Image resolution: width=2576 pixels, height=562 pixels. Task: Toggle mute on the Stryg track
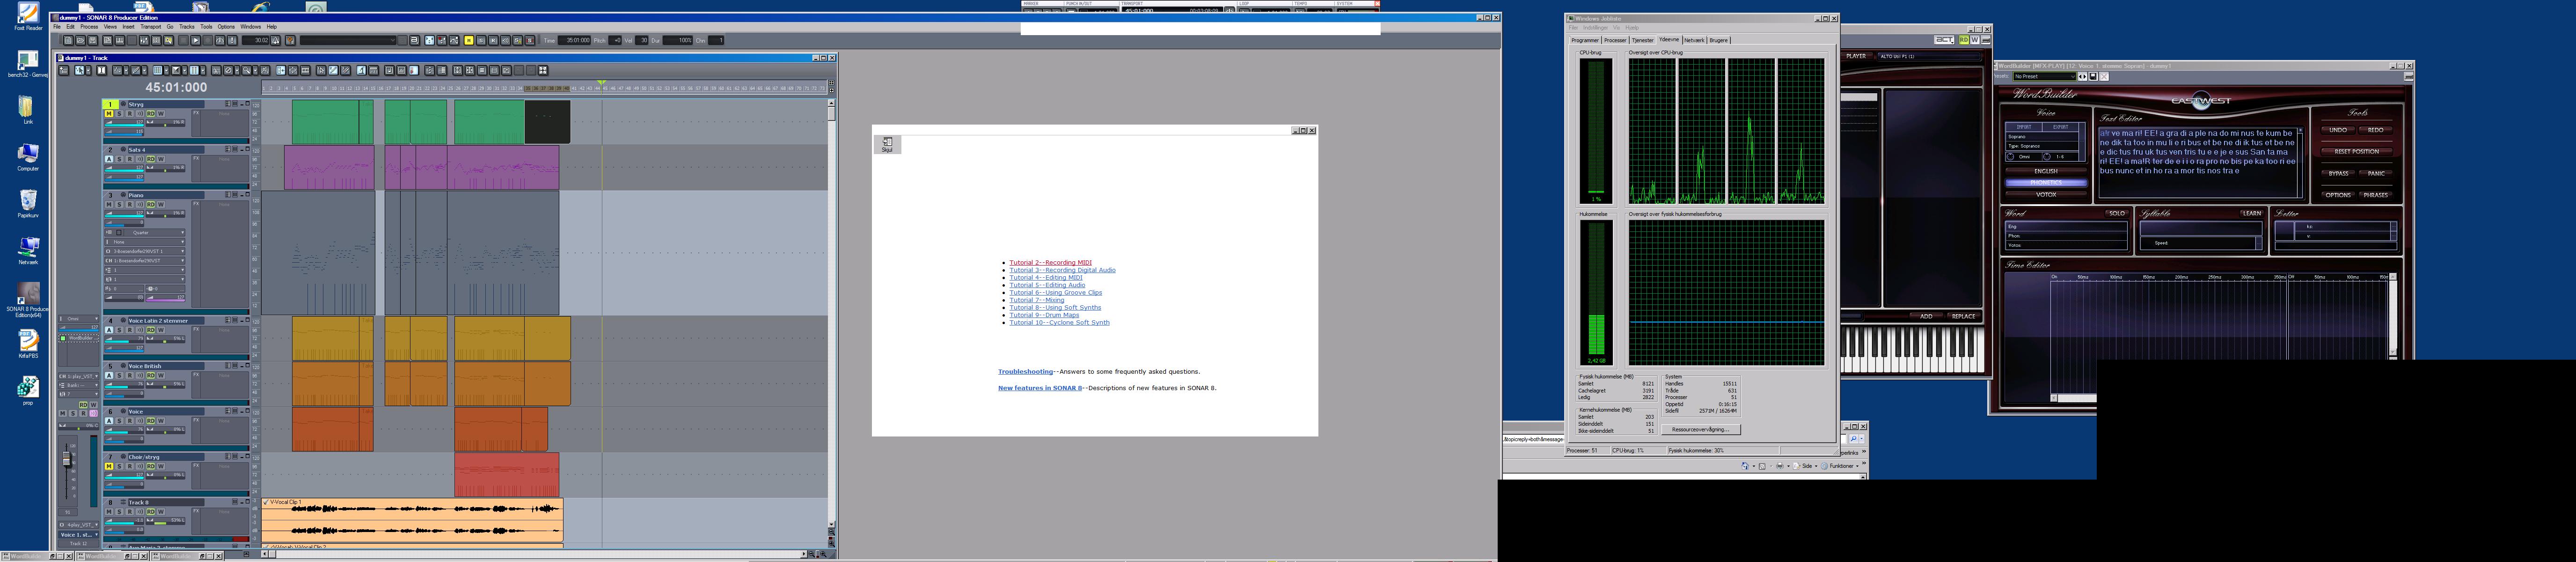point(109,113)
